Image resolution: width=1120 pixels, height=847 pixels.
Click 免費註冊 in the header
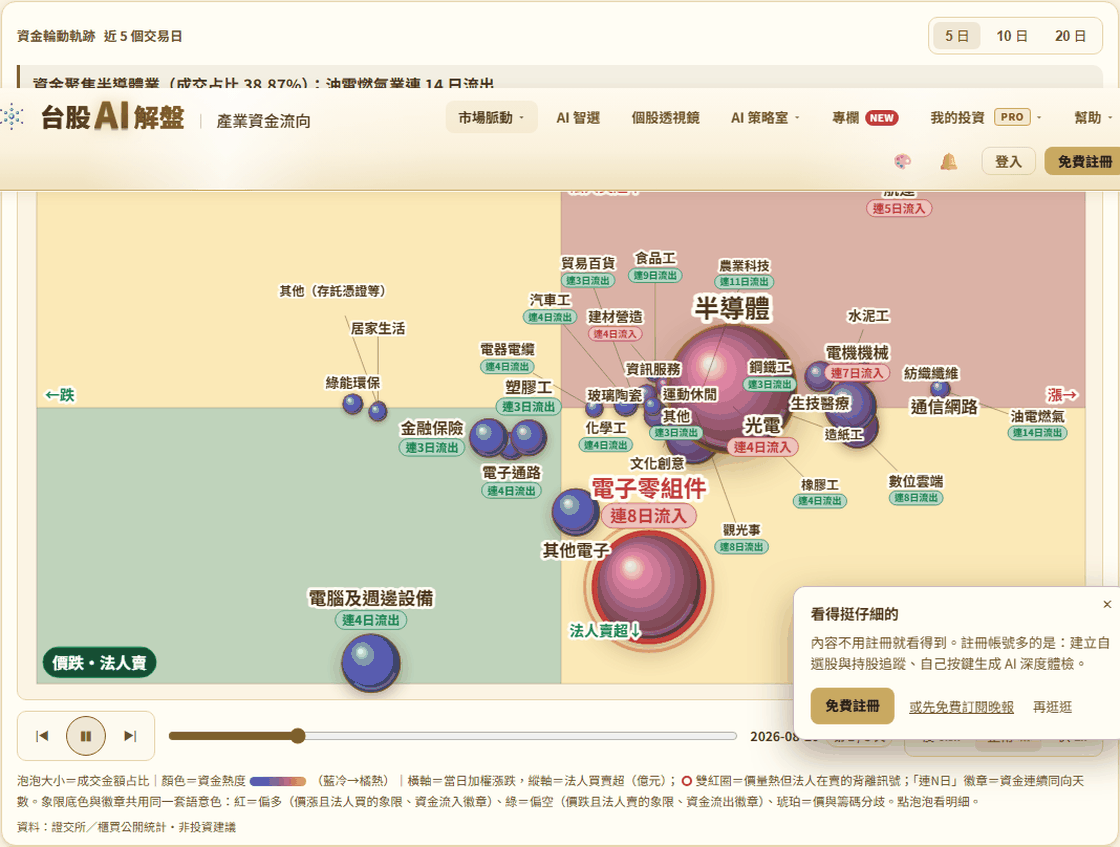coord(1084,161)
